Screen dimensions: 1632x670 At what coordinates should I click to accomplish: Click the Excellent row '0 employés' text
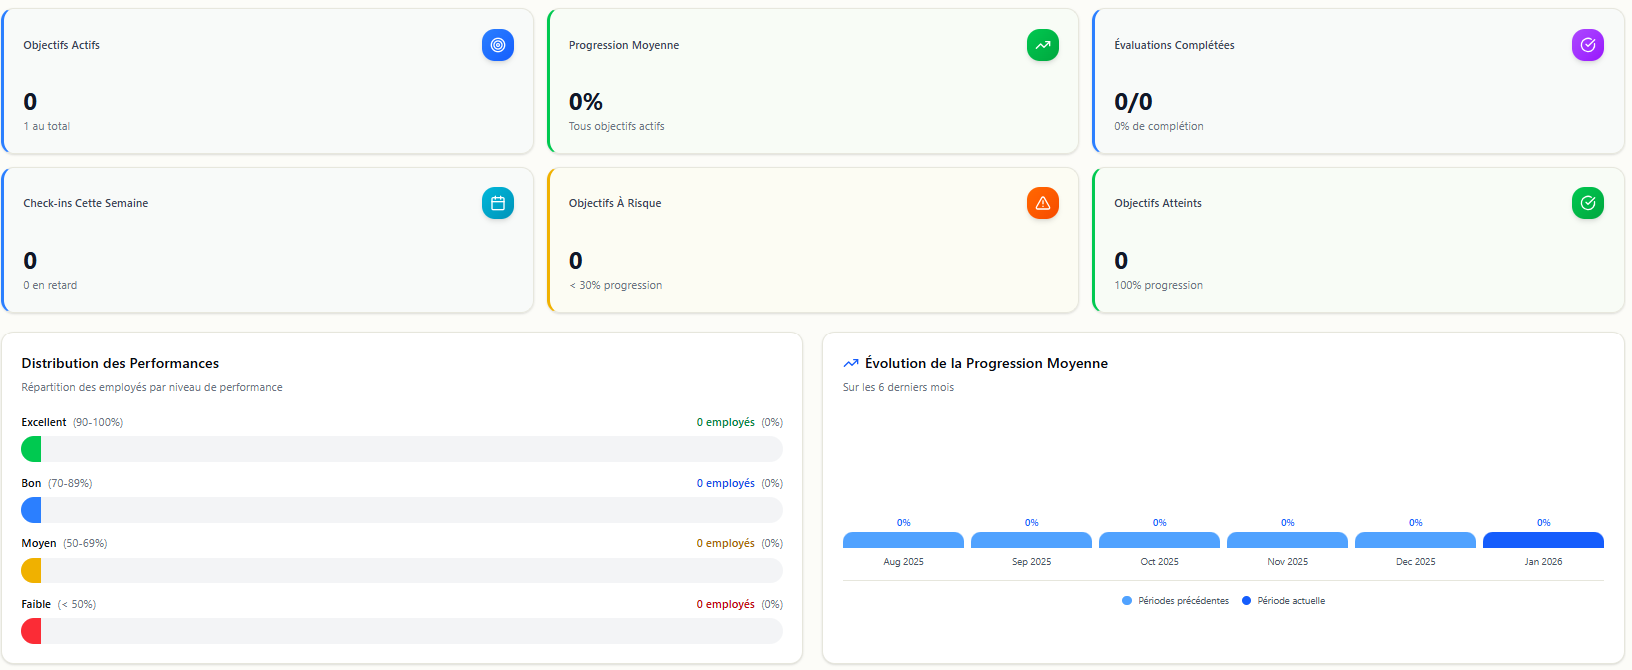(725, 423)
